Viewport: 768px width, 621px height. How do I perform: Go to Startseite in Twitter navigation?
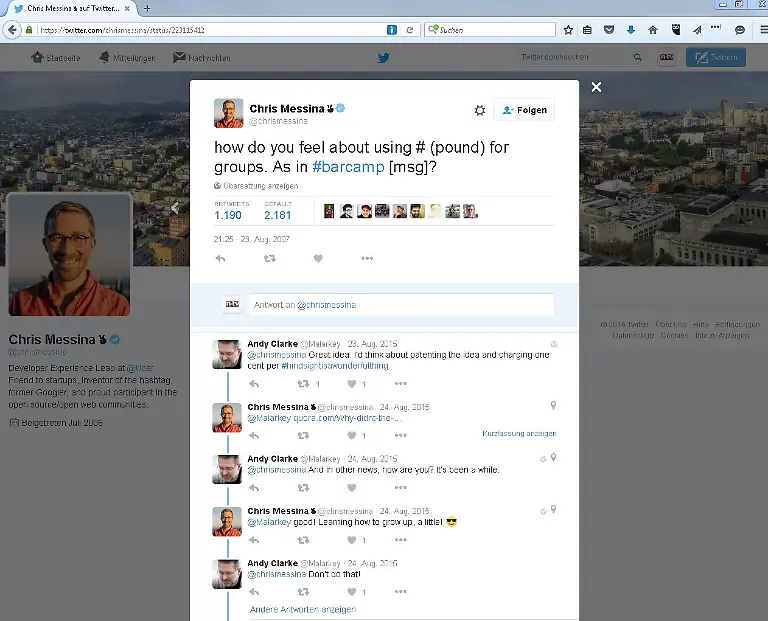(x=55, y=58)
